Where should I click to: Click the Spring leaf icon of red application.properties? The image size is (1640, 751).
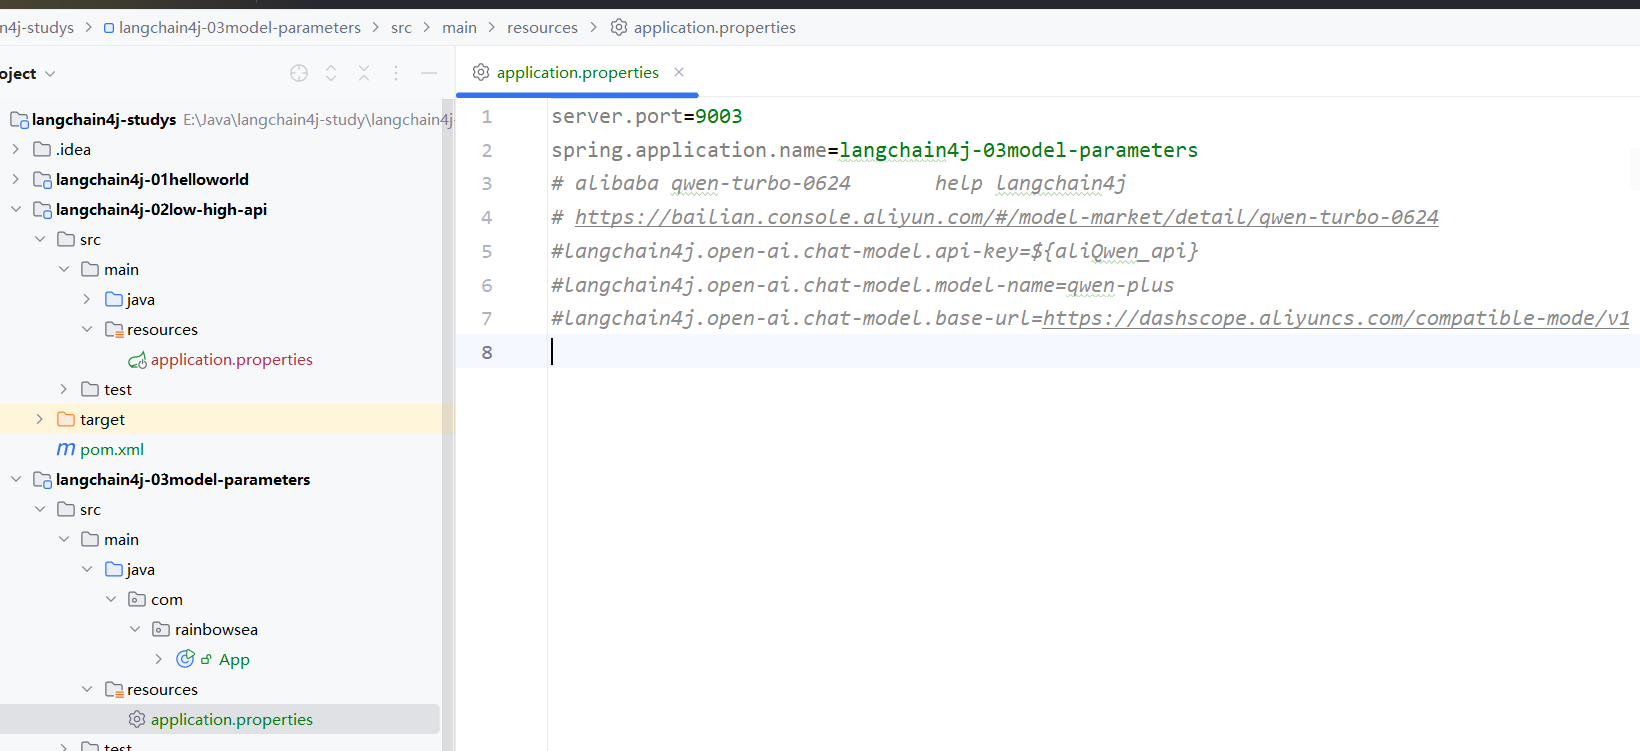(x=138, y=359)
